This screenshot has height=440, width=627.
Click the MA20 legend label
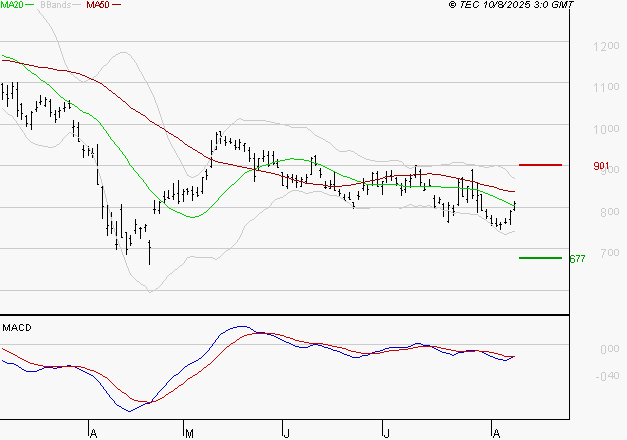(12, 5)
